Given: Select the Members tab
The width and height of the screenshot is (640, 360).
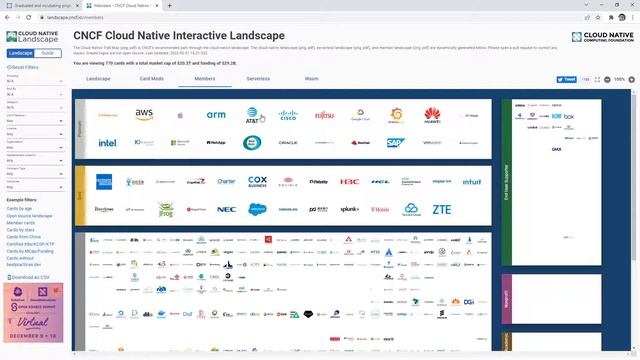Looking at the screenshot, I should pyautogui.click(x=205, y=78).
